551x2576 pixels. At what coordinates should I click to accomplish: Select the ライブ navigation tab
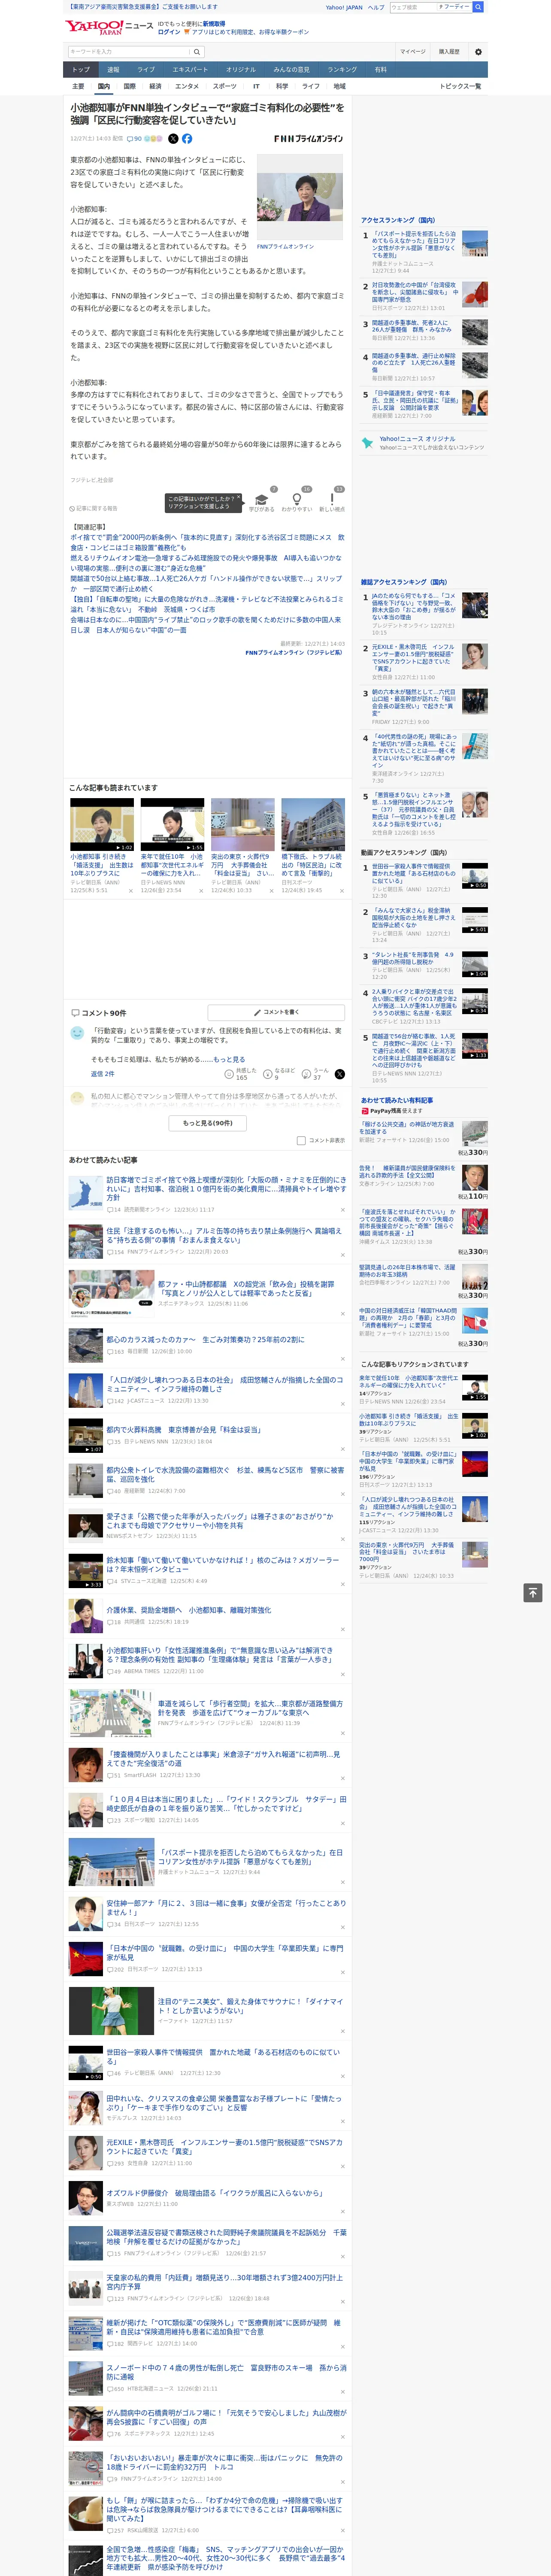(x=146, y=70)
